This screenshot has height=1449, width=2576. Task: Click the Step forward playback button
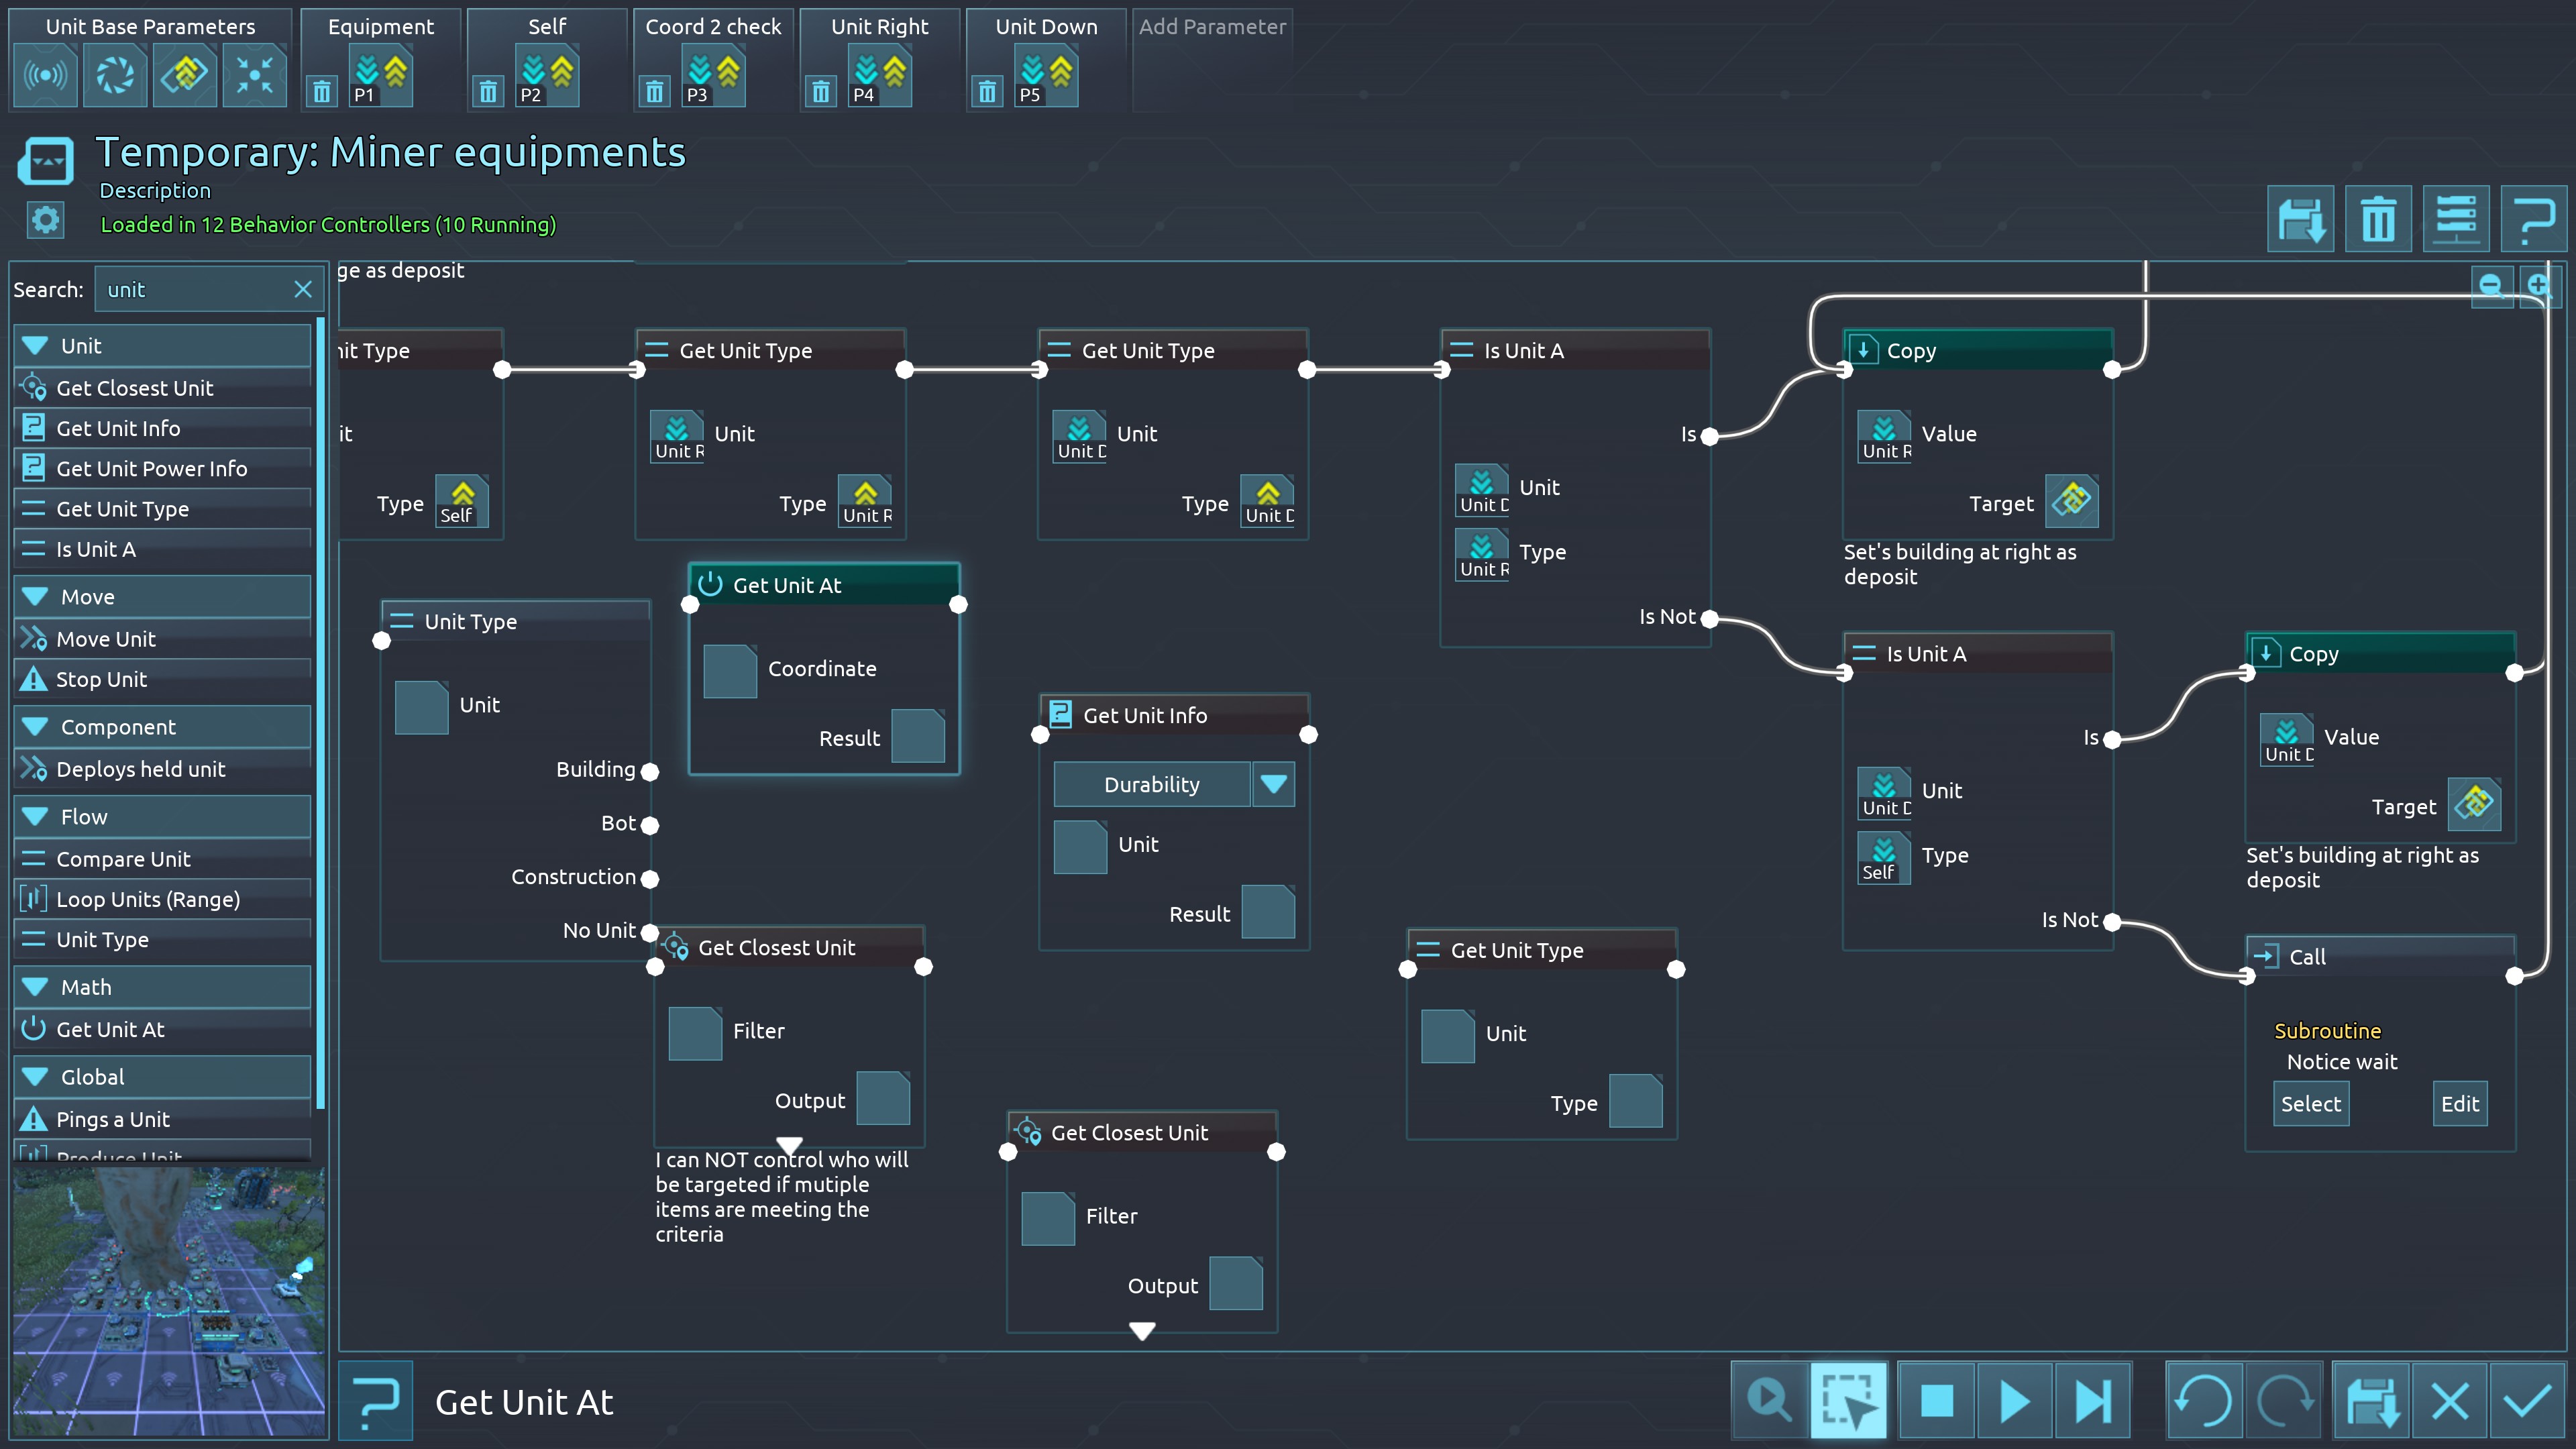click(x=2092, y=1401)
